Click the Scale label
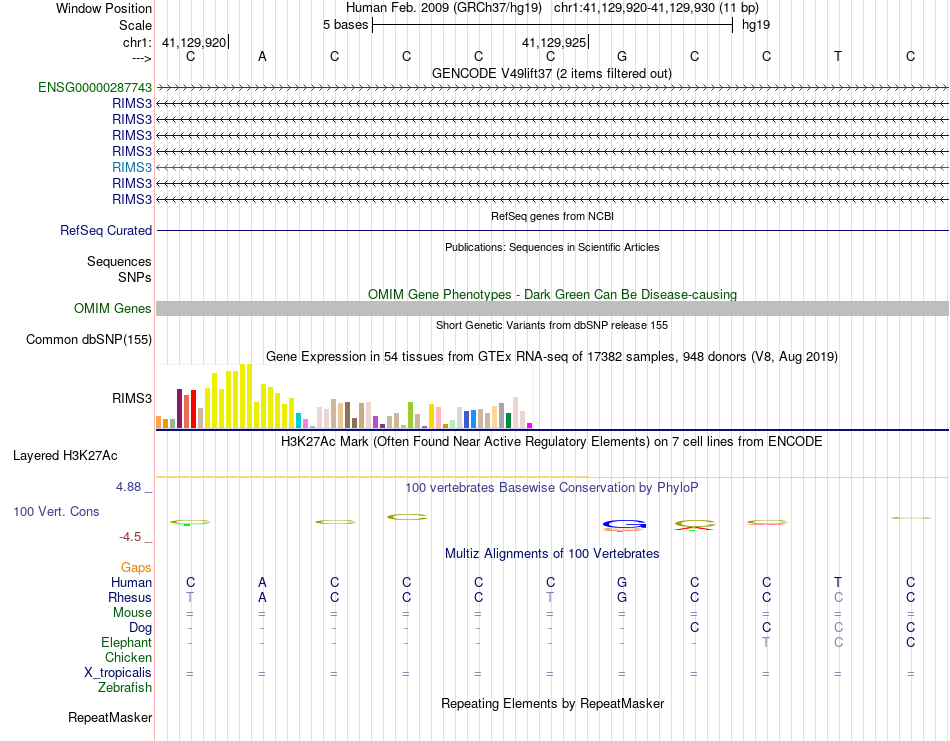The width and height of the screenshot is (950, 741). point(136,25)
